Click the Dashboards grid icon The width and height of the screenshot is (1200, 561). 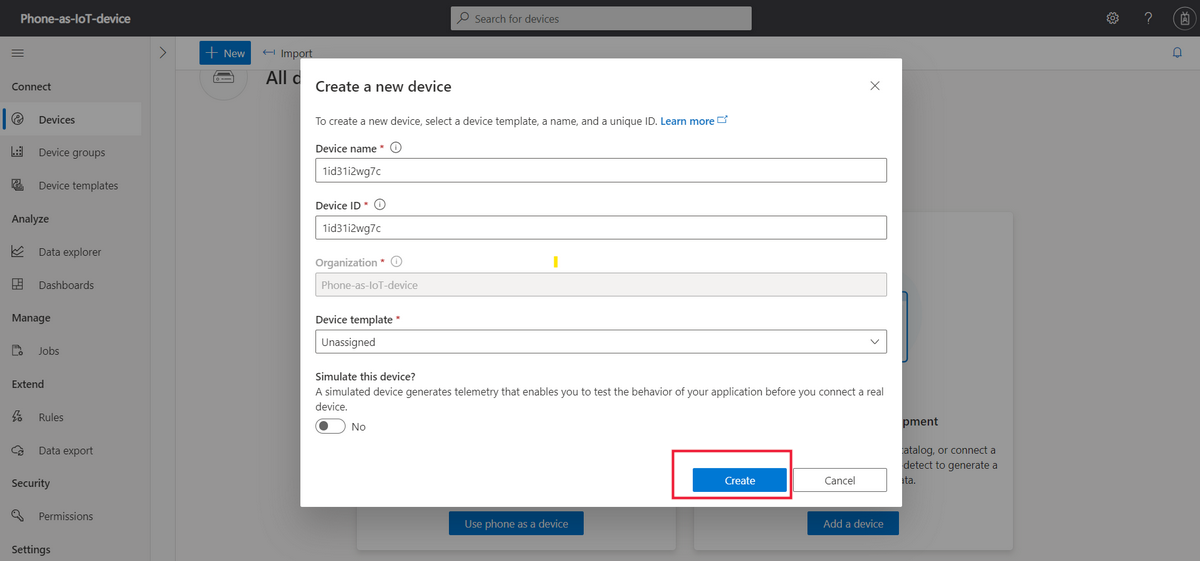(18, 285)
